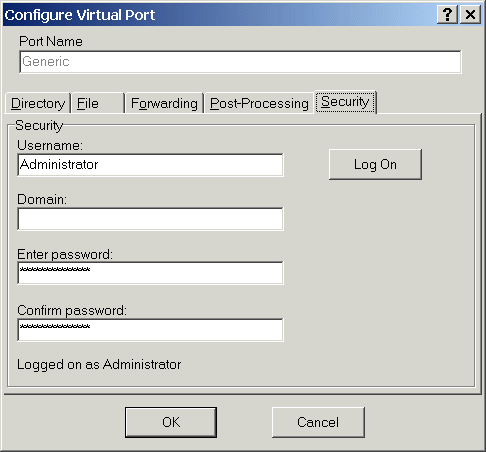The height and width of the screenshot is (452, 486).
Task: Click the Domain: label text
Action: click(x=42, y=199)
